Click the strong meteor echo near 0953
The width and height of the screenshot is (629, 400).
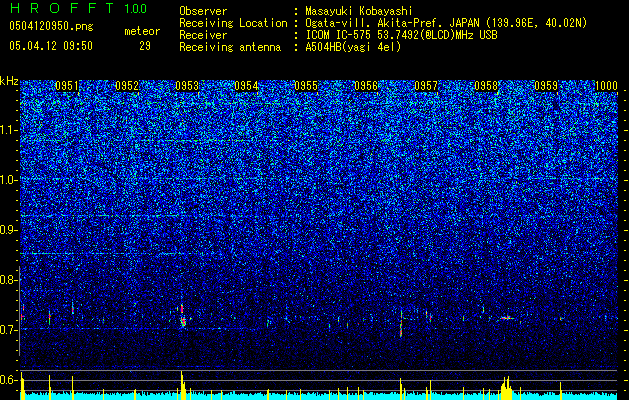[183, 316]
